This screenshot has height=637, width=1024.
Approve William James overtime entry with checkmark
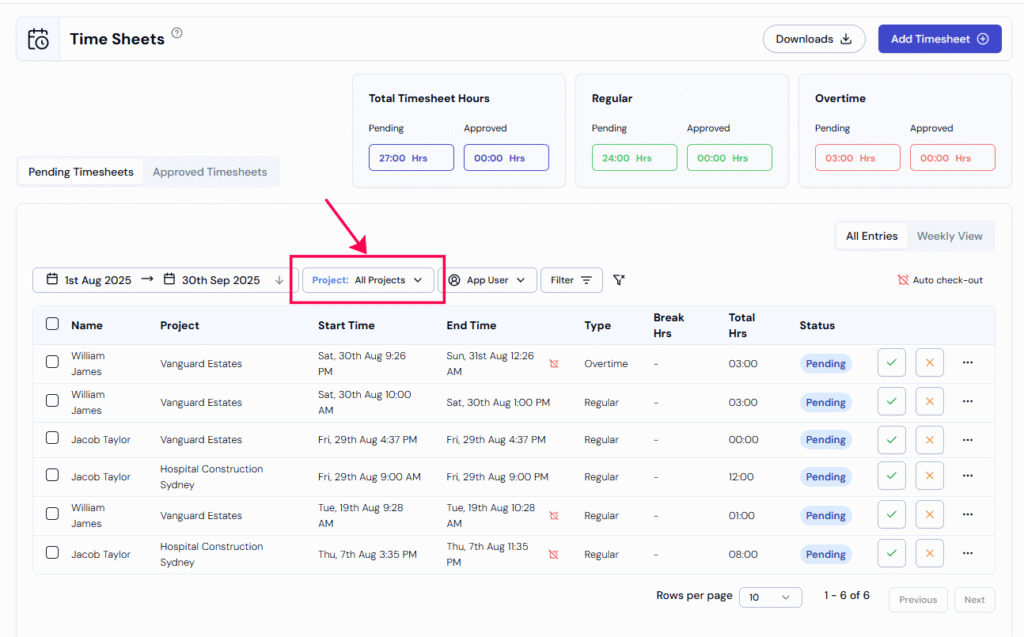pos(891,362)
